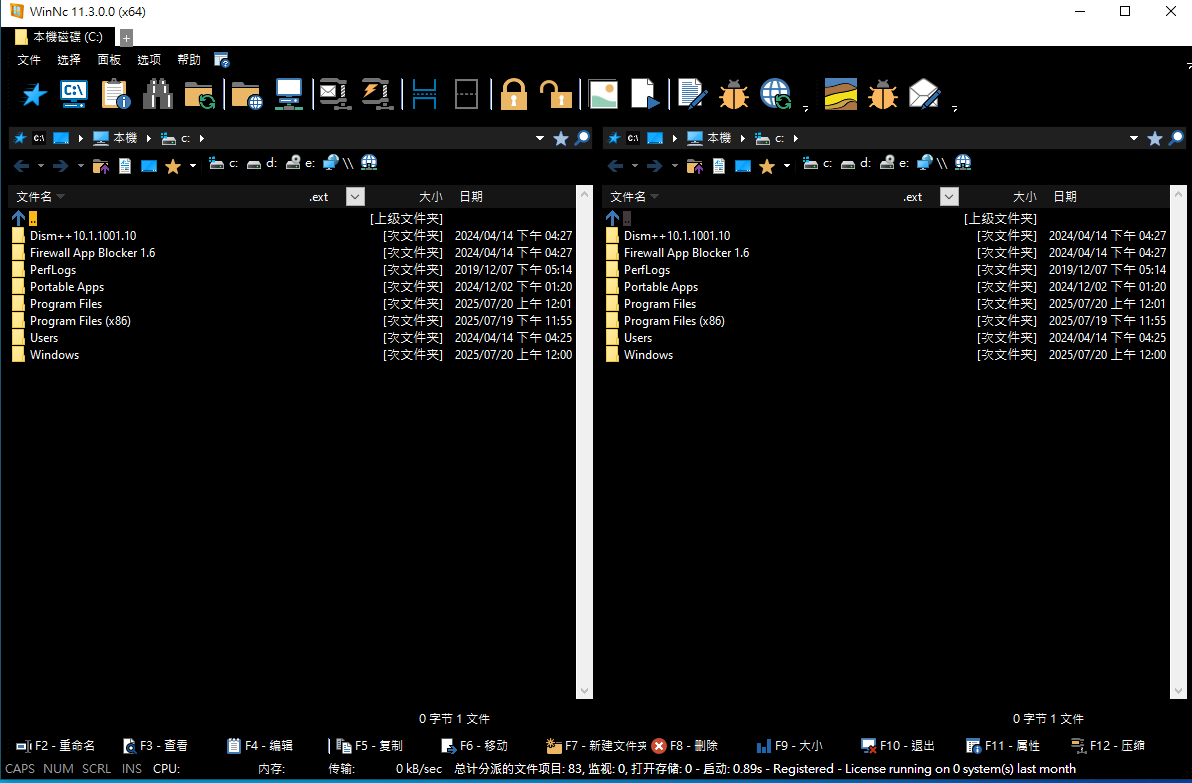This screenshot has width=1192, height=783.
Task: Open the 选择 menu
Action: (69, 59)
